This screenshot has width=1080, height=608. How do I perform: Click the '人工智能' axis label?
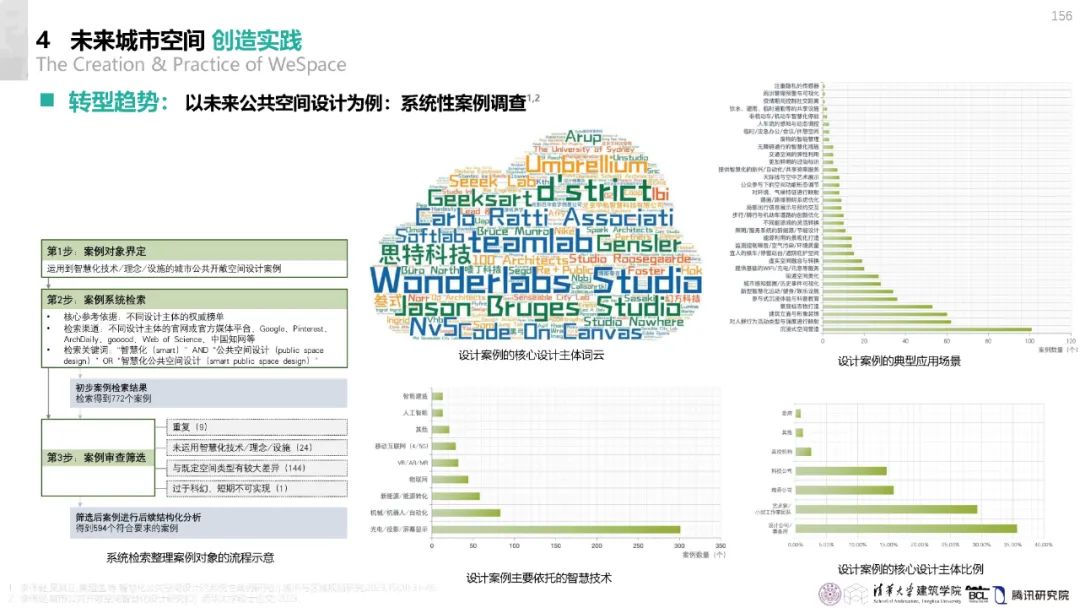point(415,412)
